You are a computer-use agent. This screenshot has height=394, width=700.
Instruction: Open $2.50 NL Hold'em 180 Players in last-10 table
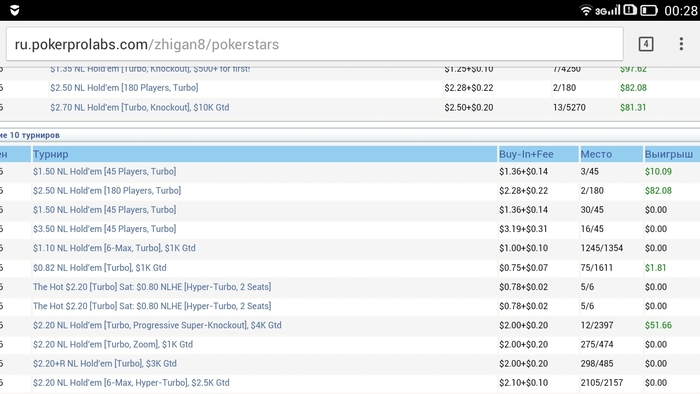click(107, 191)
